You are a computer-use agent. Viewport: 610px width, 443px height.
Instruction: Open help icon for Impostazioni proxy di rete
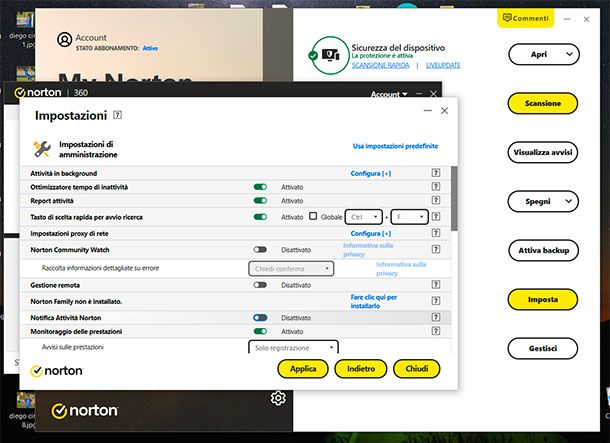coord(436,233)
